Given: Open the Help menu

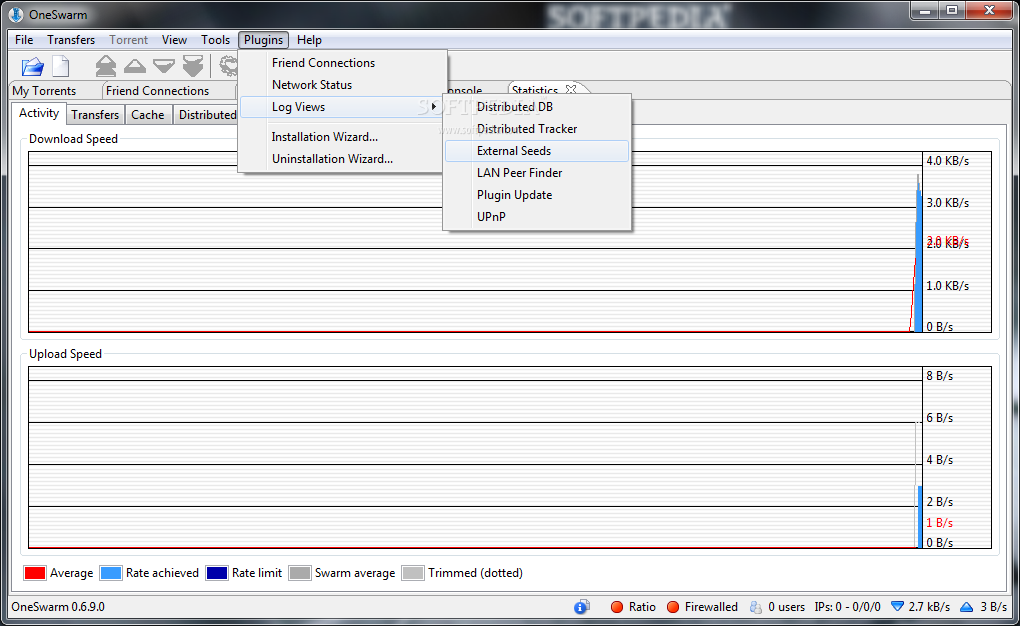Looking at the screenshot, I should coord(309,40).
